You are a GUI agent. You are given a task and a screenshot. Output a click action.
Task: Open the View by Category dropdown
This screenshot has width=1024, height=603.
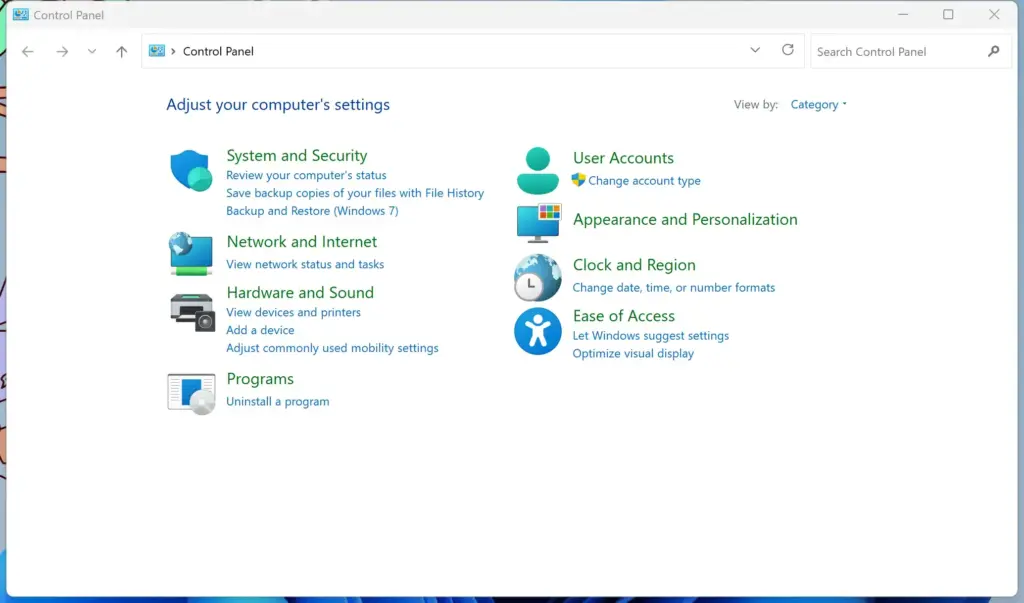[818, 105]
